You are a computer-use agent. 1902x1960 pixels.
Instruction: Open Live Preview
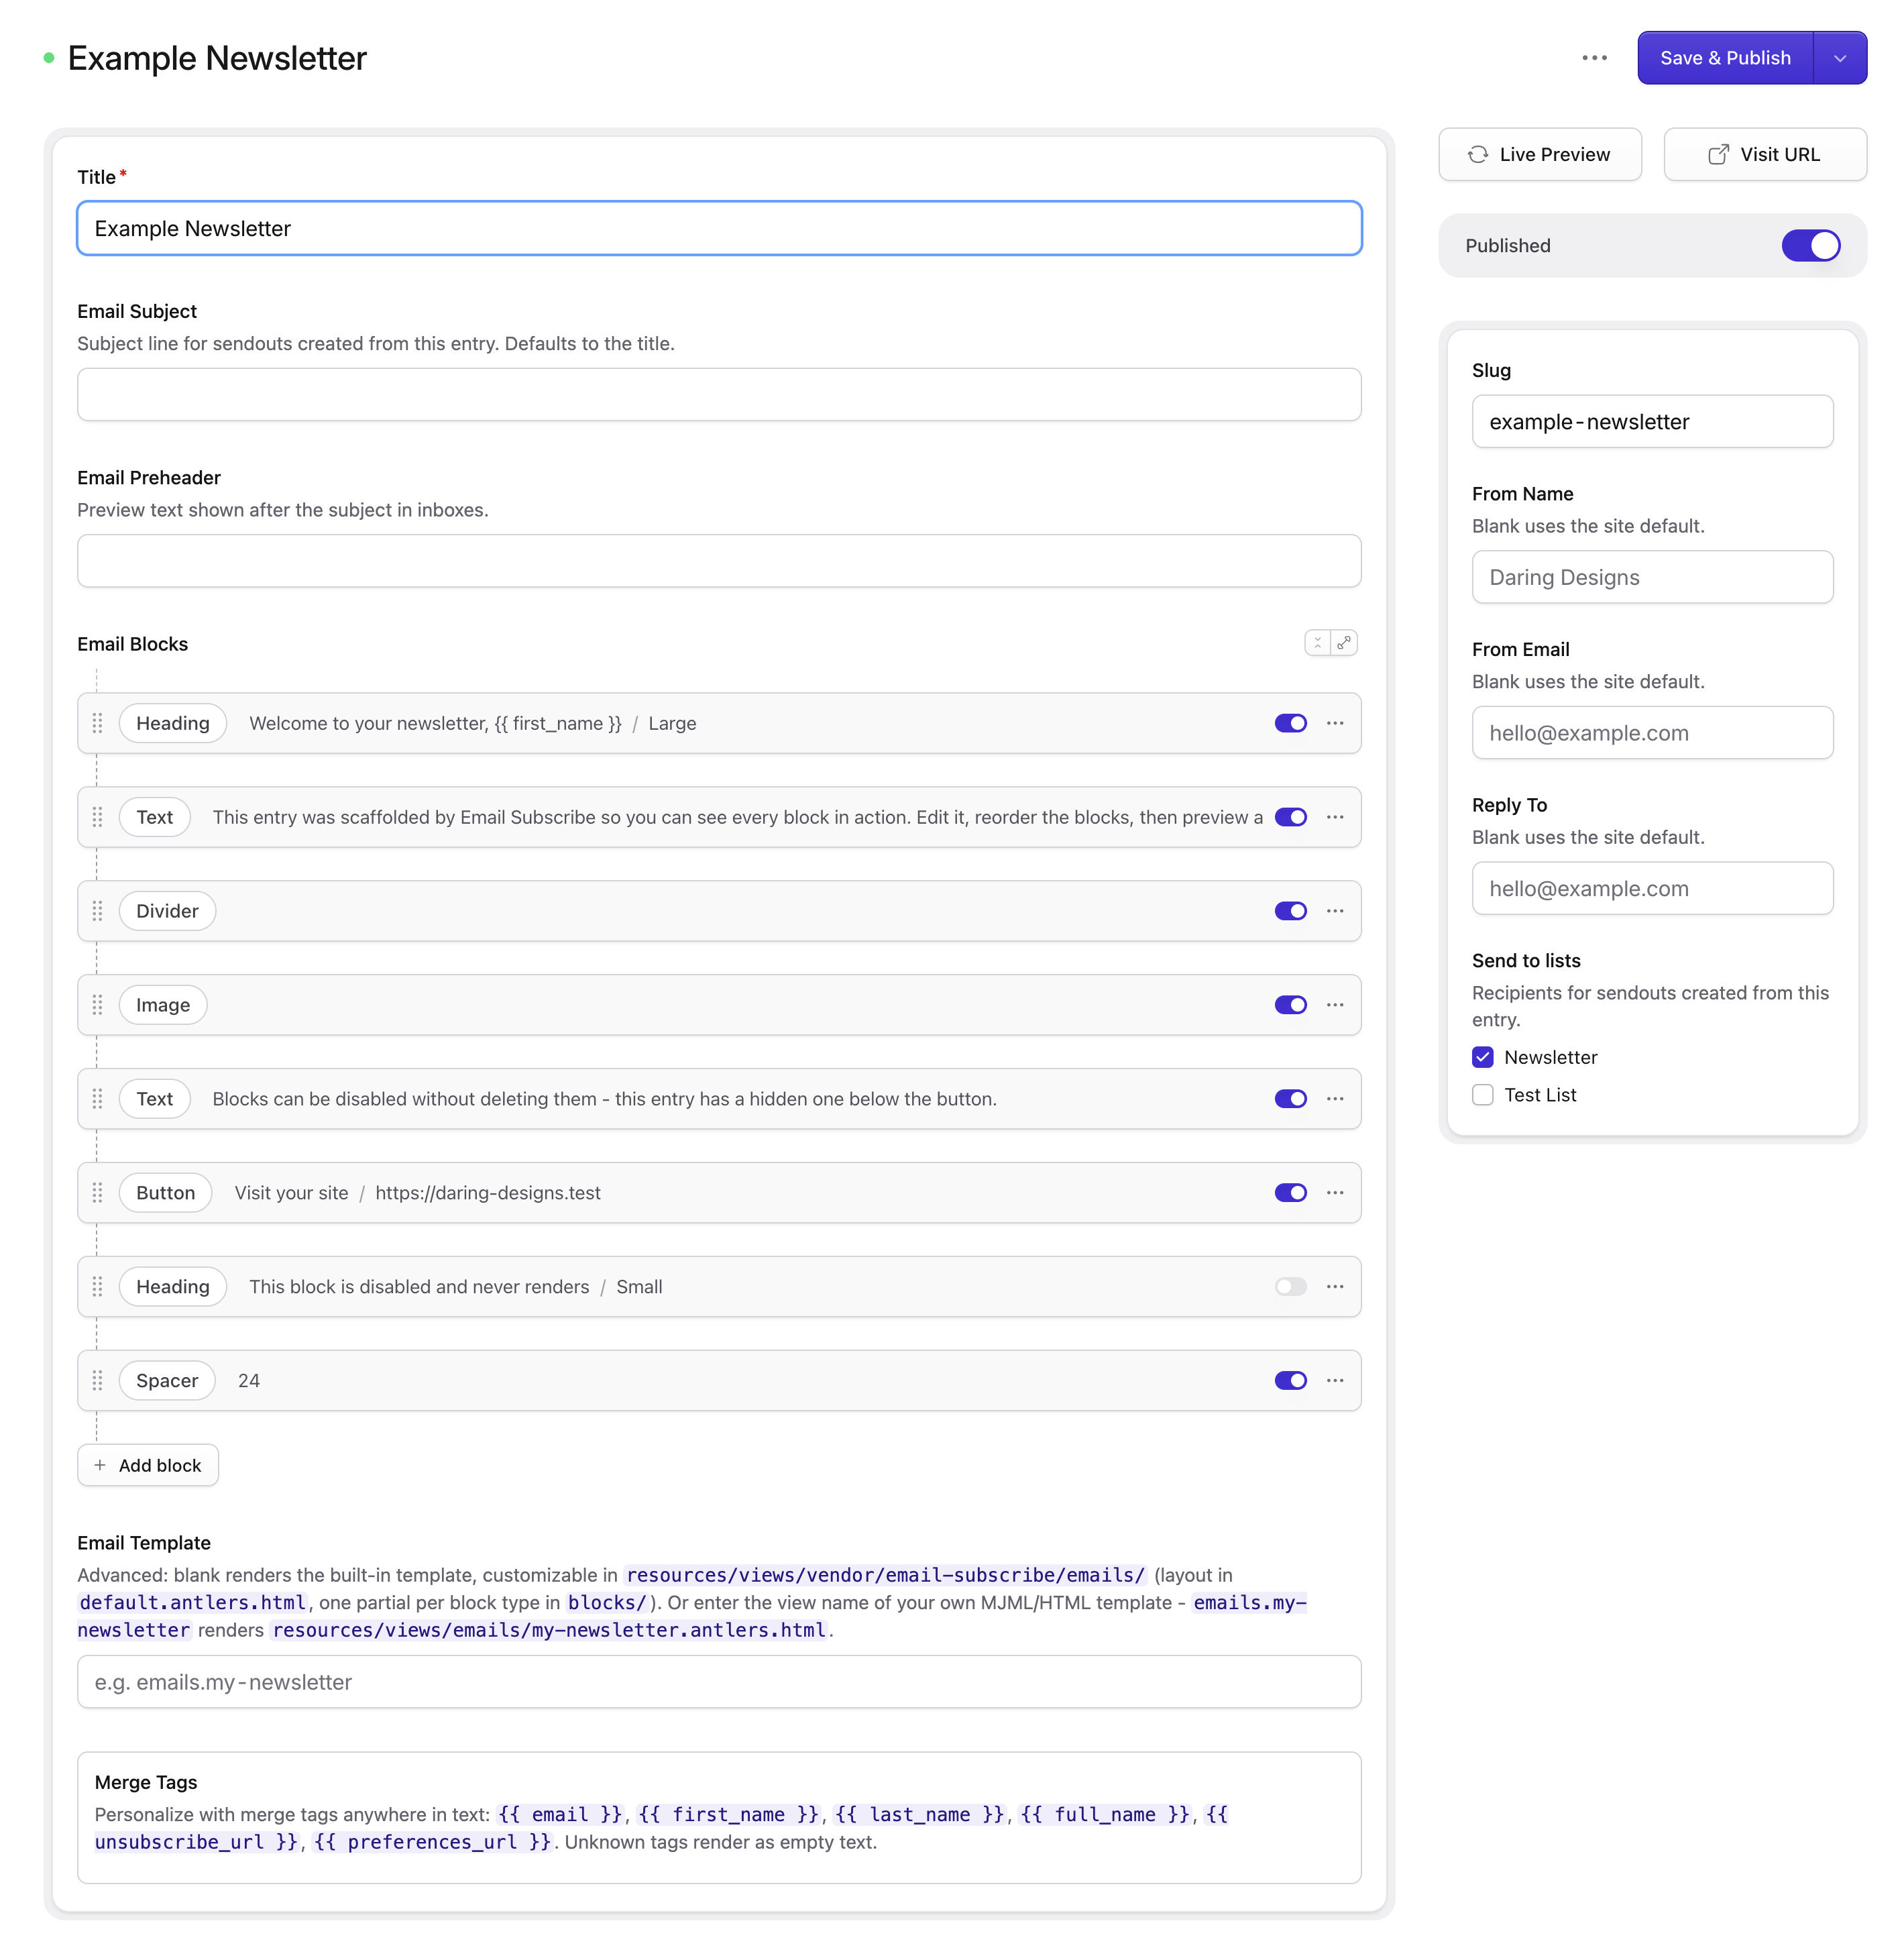pos(1539,154)
